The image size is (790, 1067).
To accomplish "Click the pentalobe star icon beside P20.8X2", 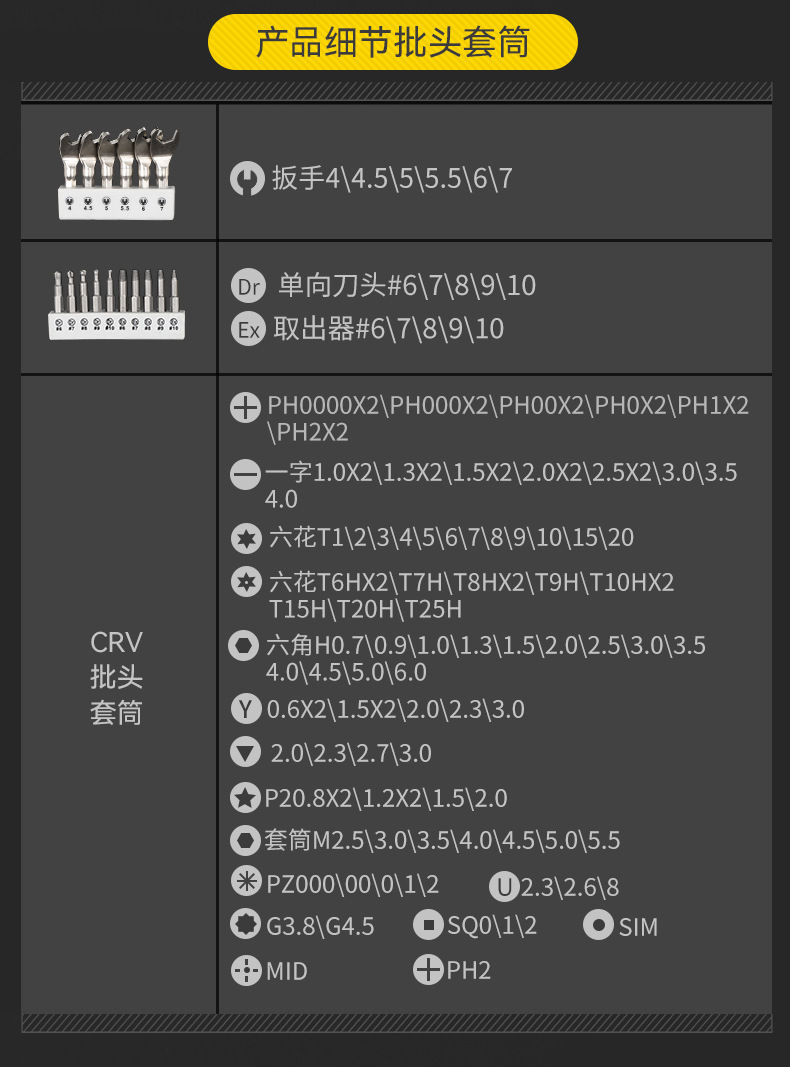I will tap(245, 798).
